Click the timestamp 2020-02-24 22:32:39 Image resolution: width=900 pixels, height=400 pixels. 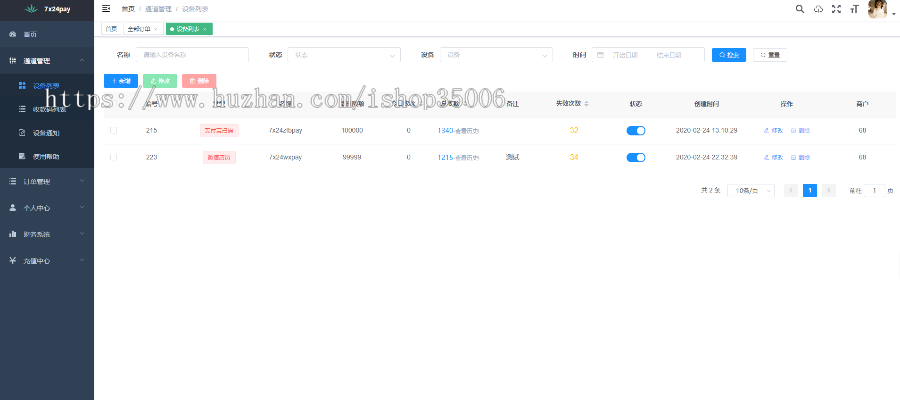[x=707, y=157]
